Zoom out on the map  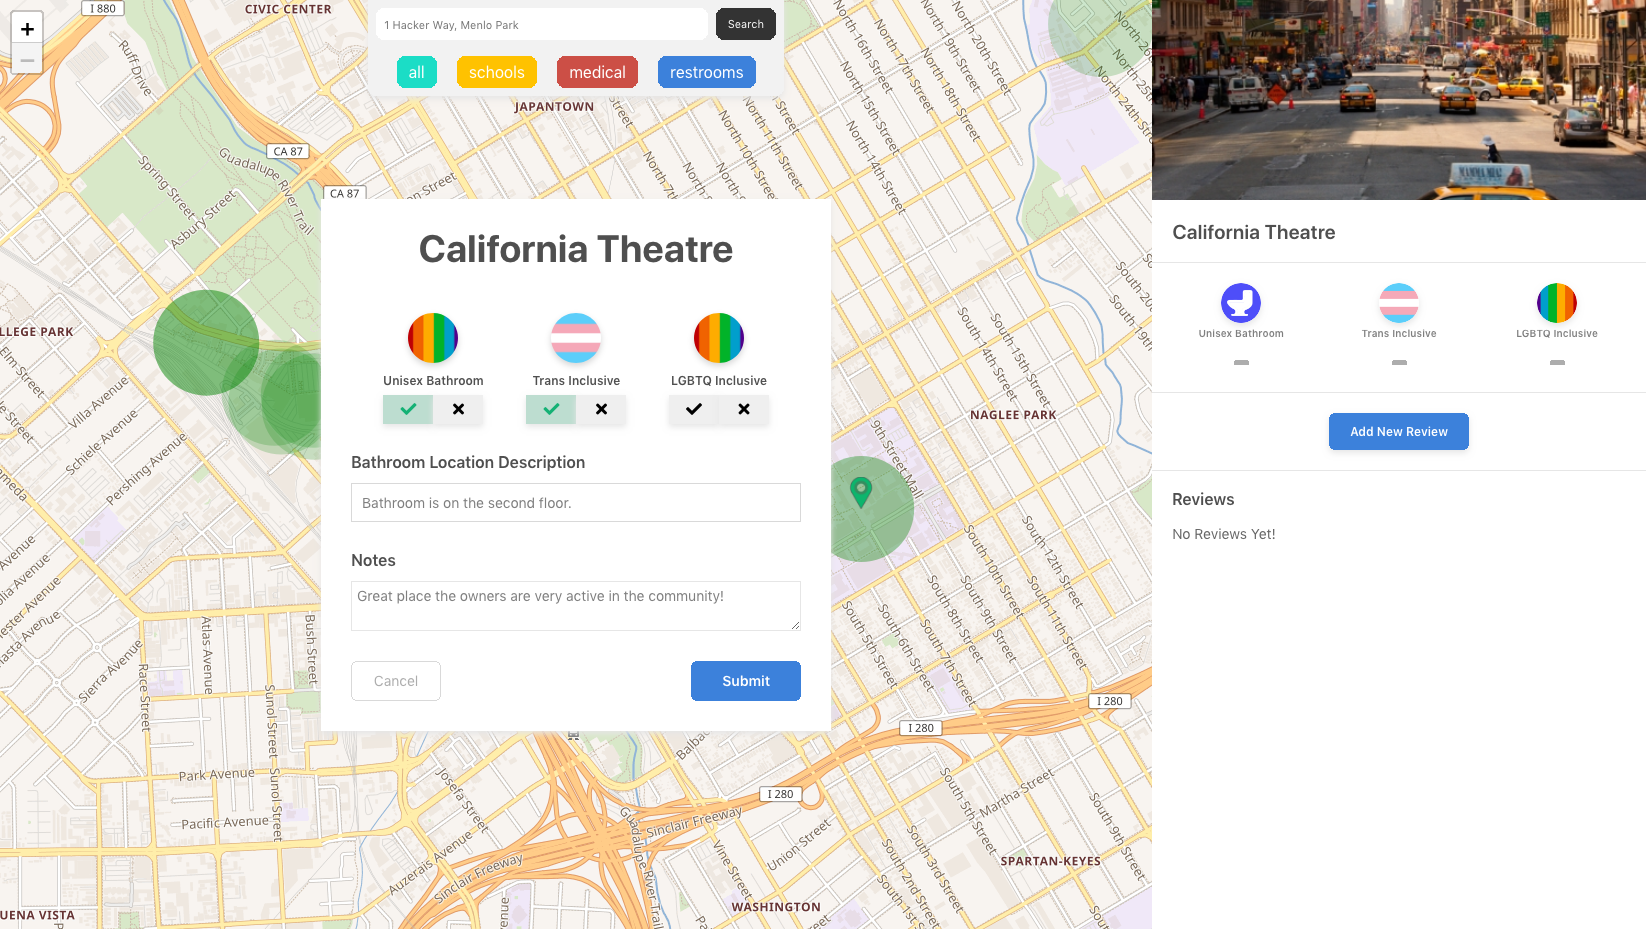pos(27,60)
